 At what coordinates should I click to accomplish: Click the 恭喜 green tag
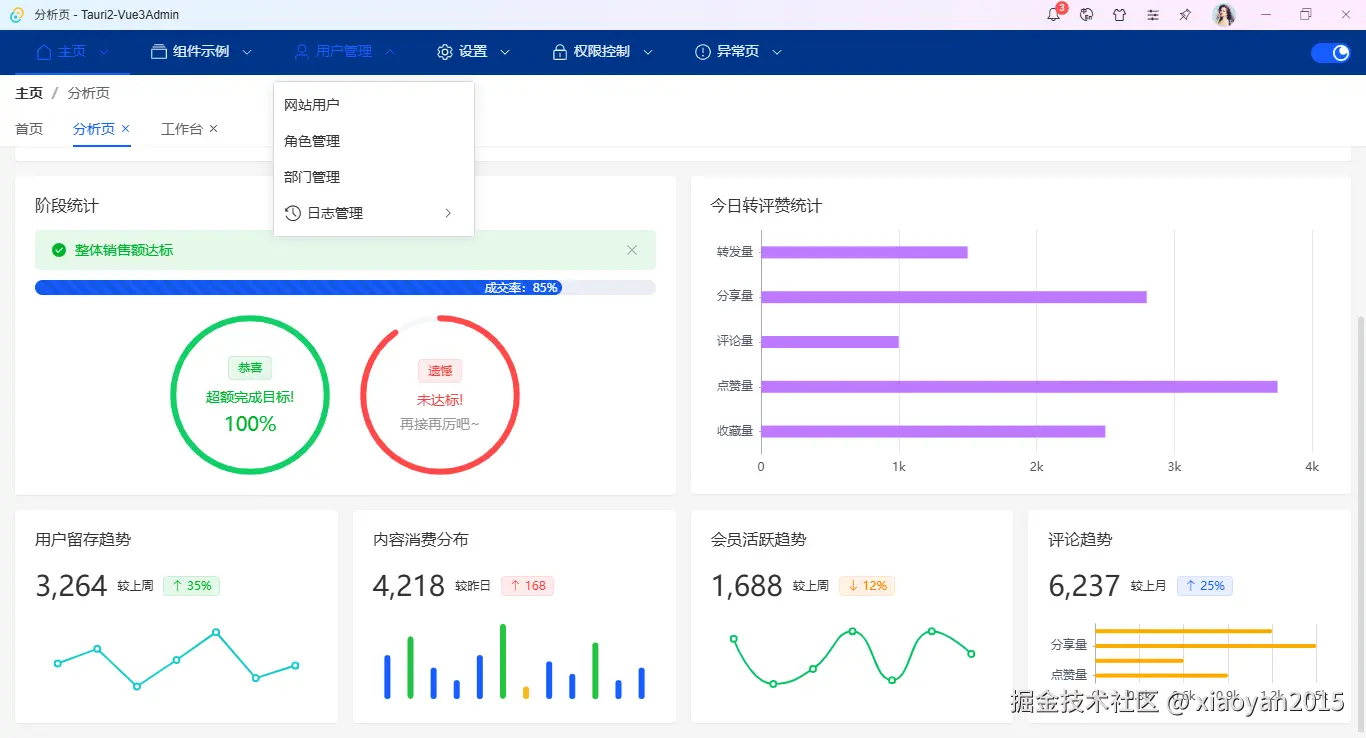point(250,369)
